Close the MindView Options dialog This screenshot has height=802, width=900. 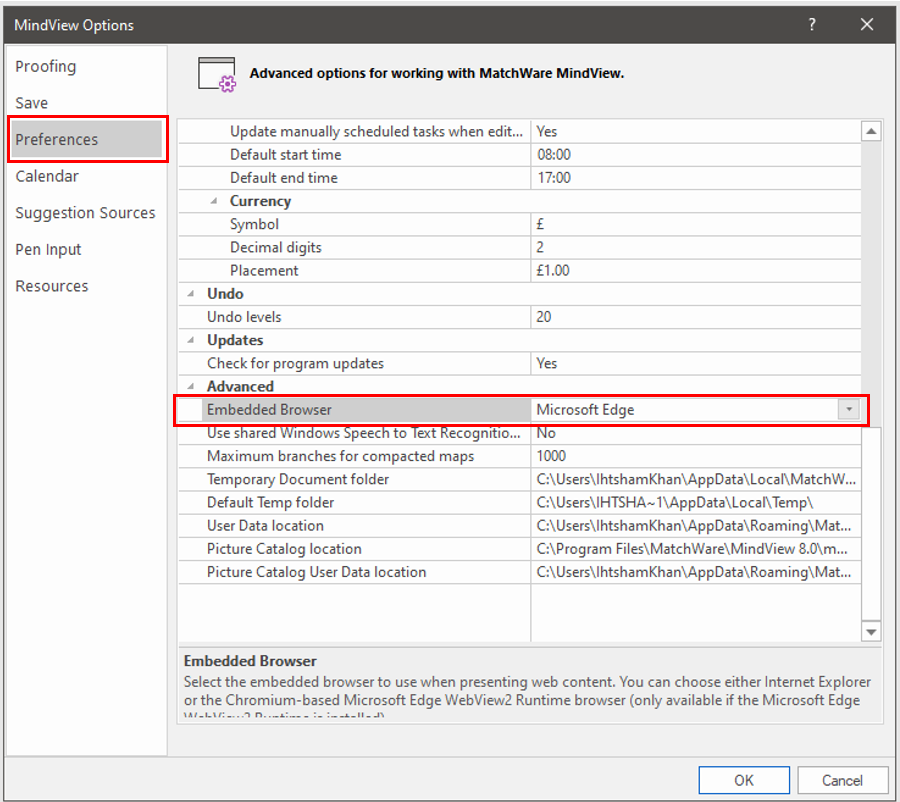867,25
